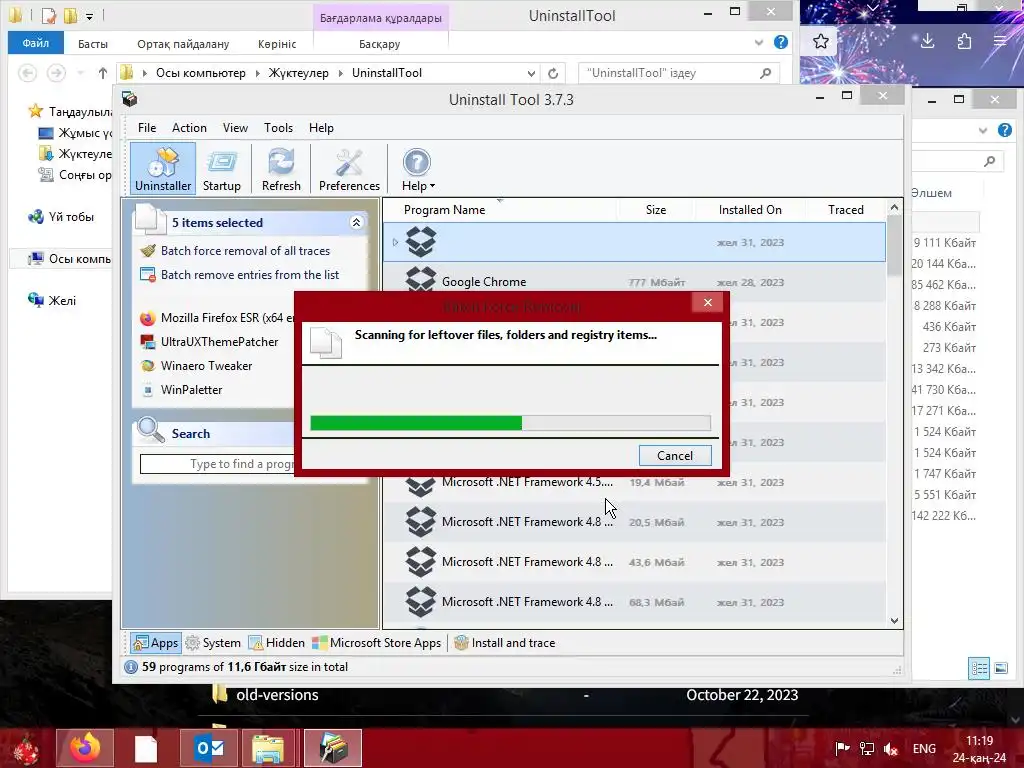Open the Басты ribbon tab
The height and width of the screenshot is (768, 1024).
pyautogui.click(x=93, y=44)
